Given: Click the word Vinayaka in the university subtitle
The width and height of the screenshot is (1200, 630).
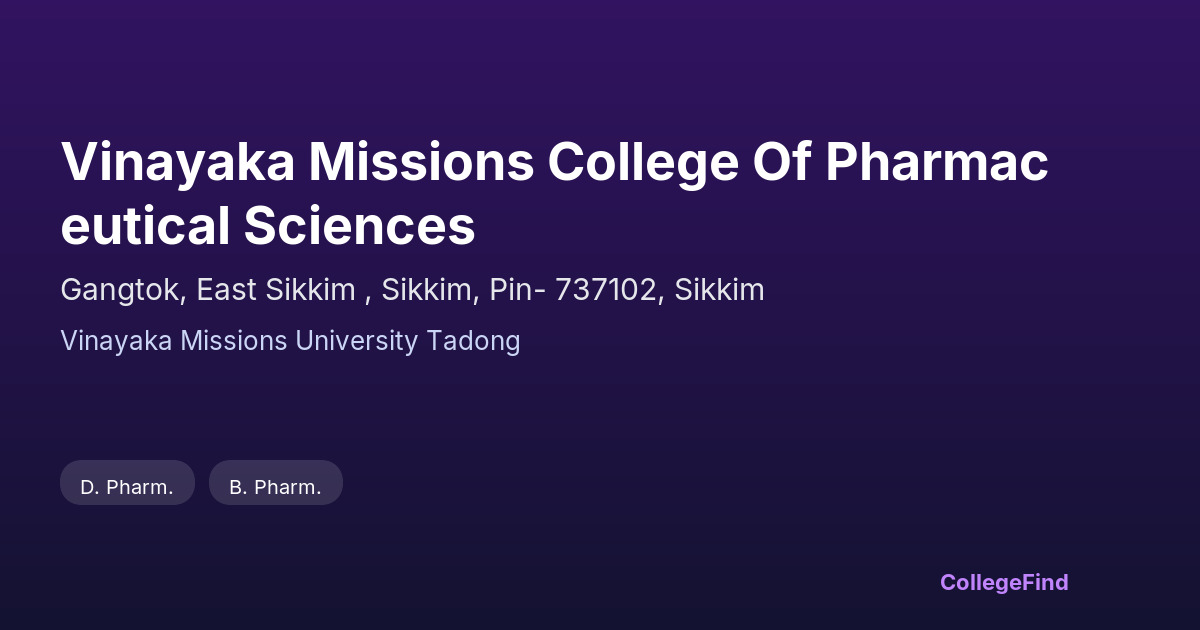Looking at the screenshot, I should click(x=117, y=341).
